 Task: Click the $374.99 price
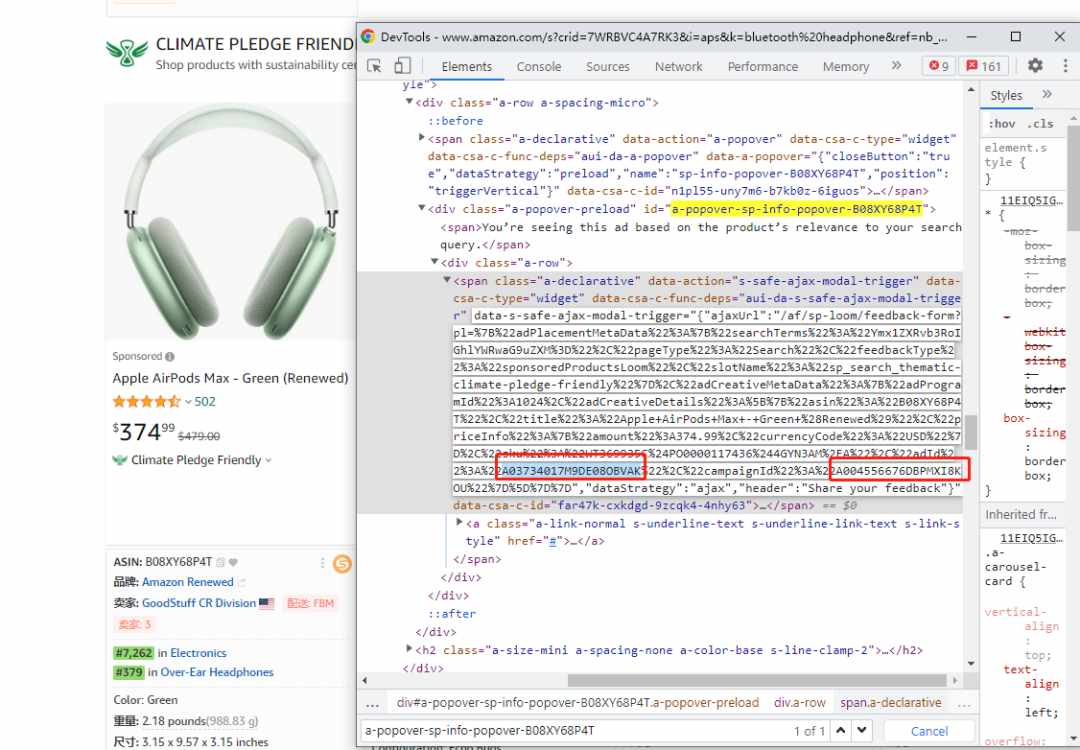click(x=144, y=432)
